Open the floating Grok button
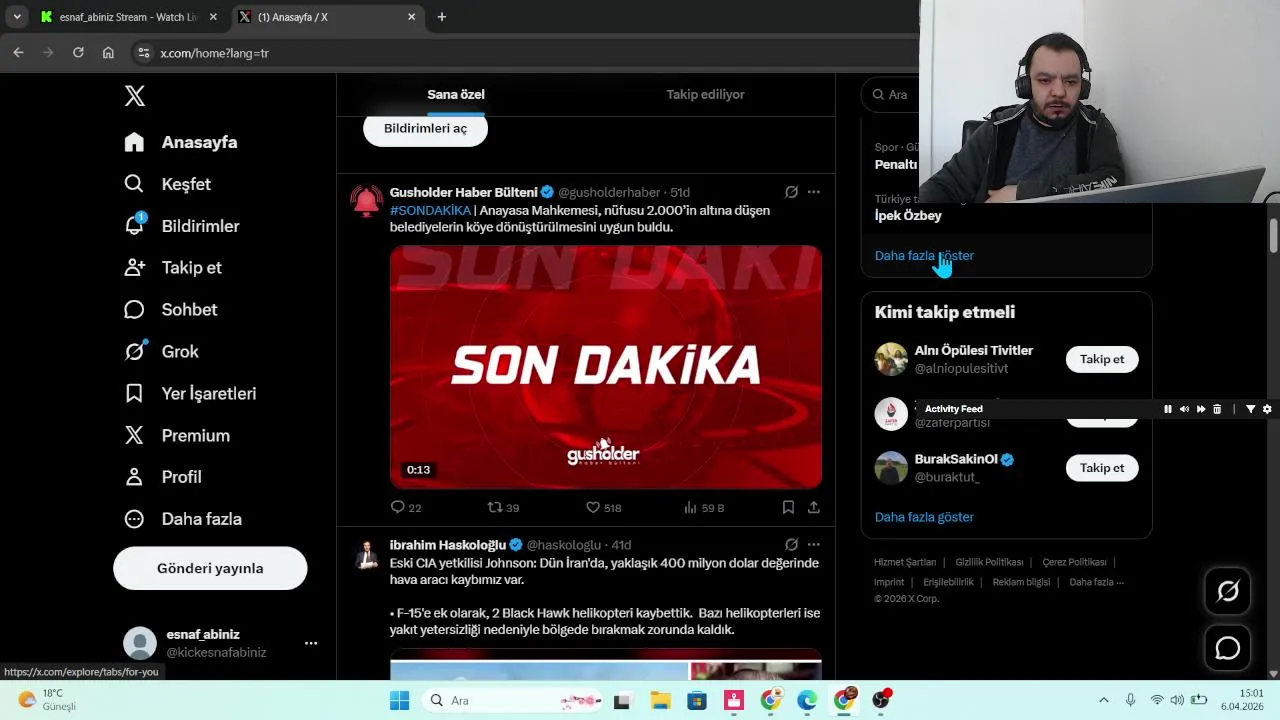 pyautogui.click(x=1228, y=591)
